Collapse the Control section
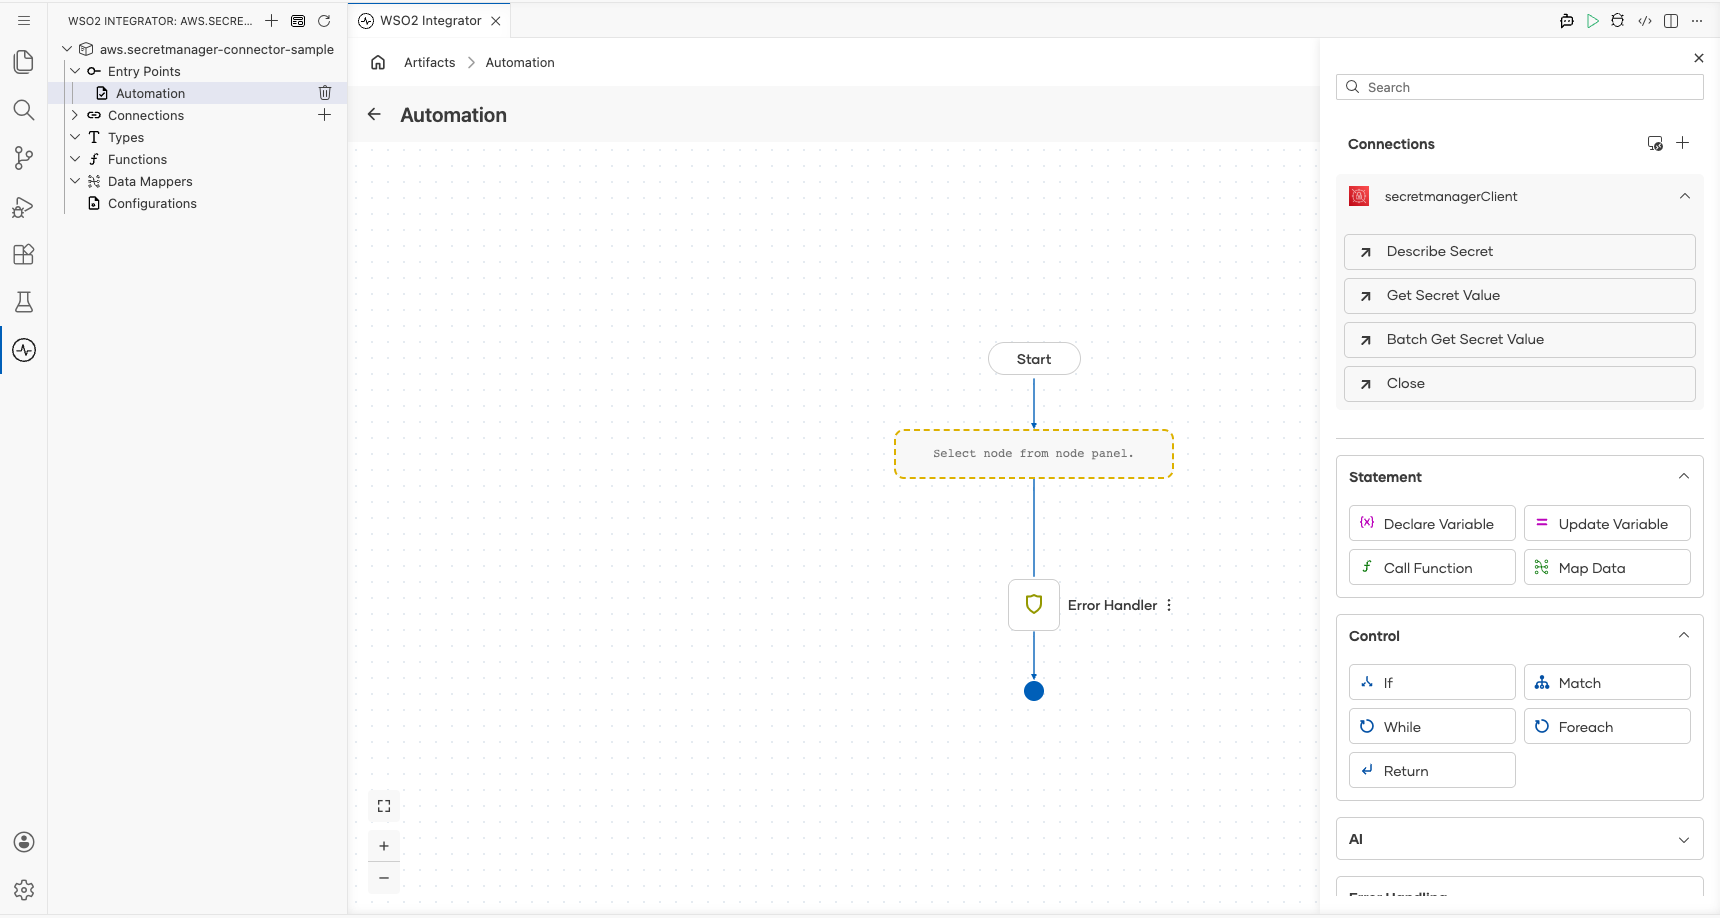 pos(1684,635)
